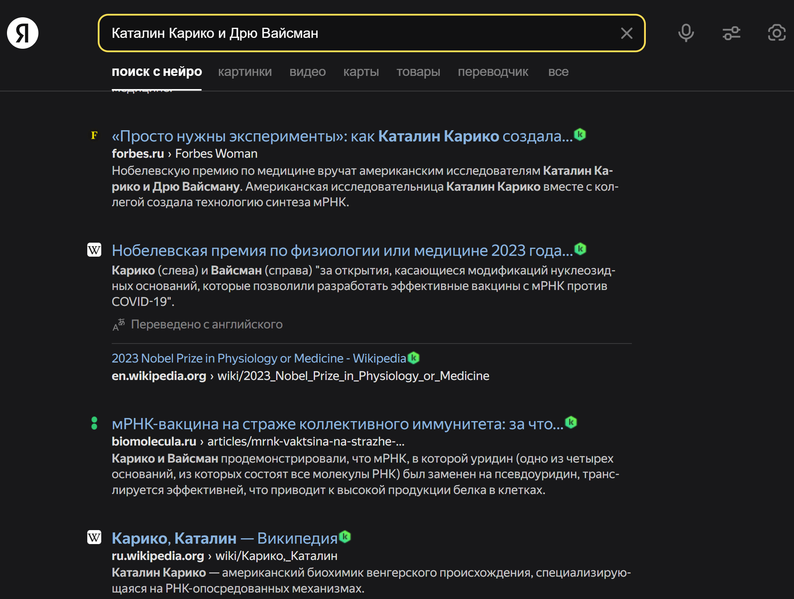Screen dimensions: 794x599
Task: Open 2023 Nobel Prize English Wikipedia link
Action: (x=259, y=358)
